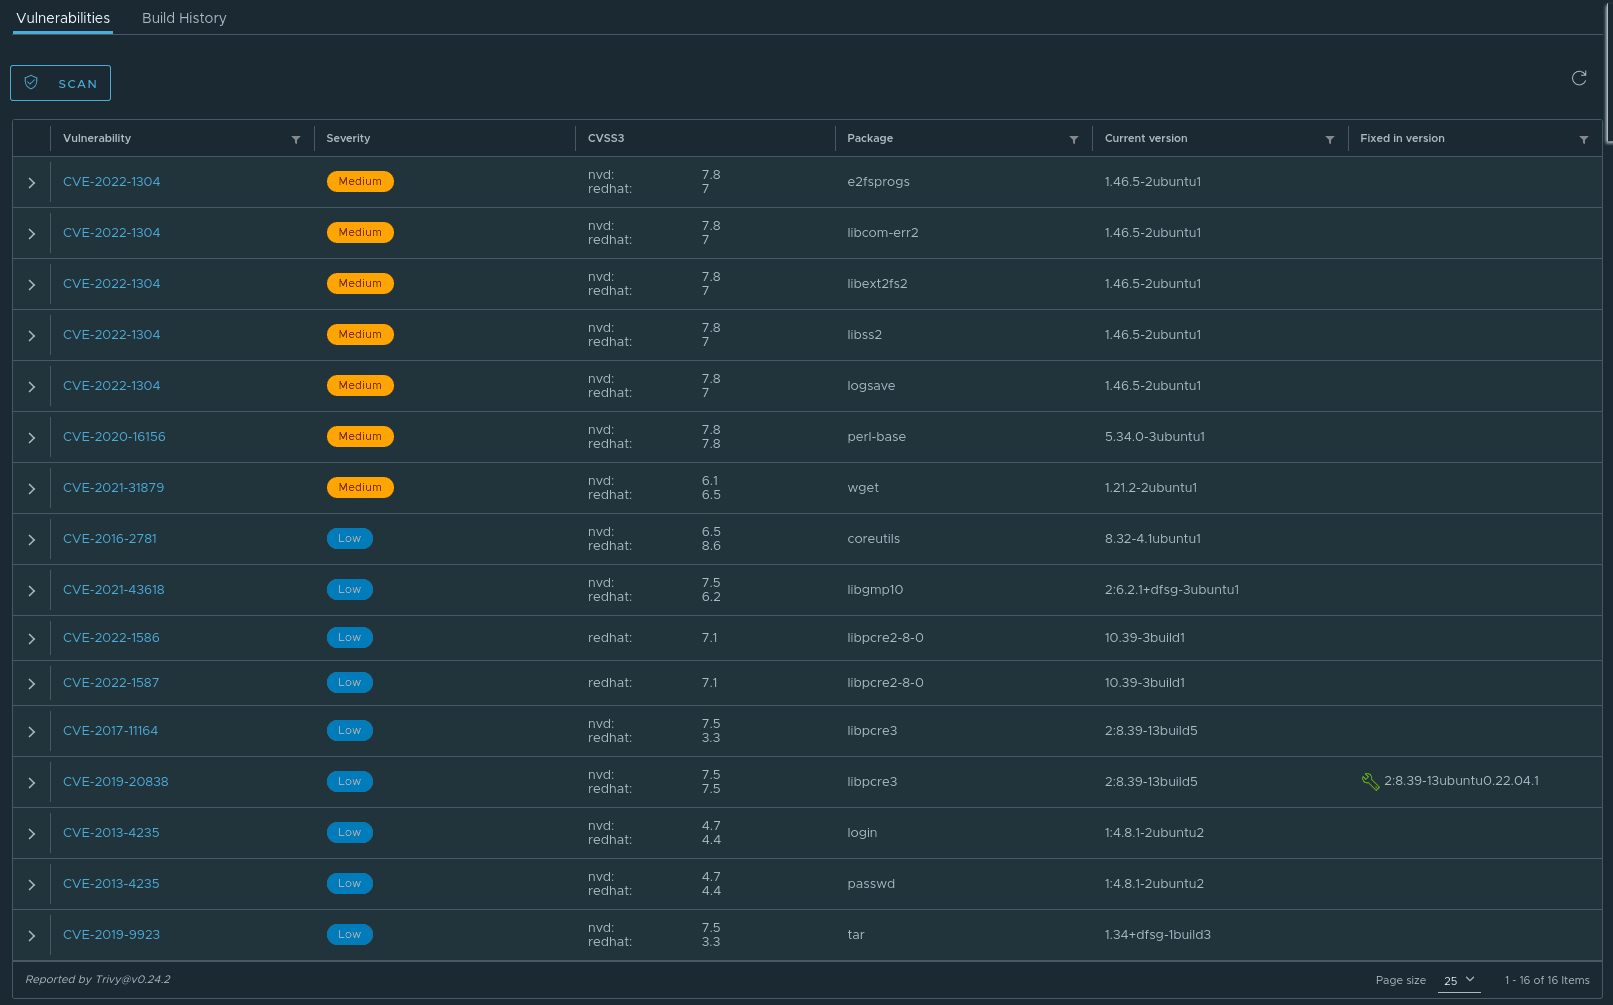Open the Page size dropdown

tap(1459, 980)
